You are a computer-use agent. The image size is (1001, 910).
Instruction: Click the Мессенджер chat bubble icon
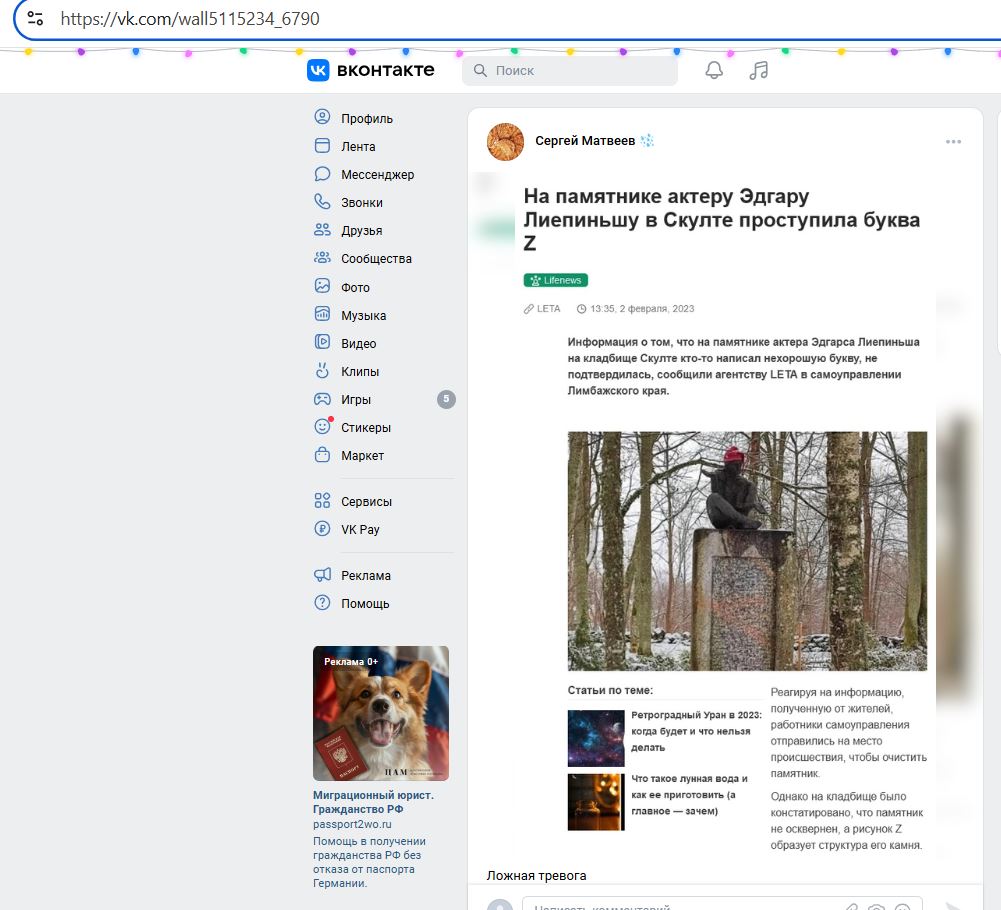coord(322,174)
